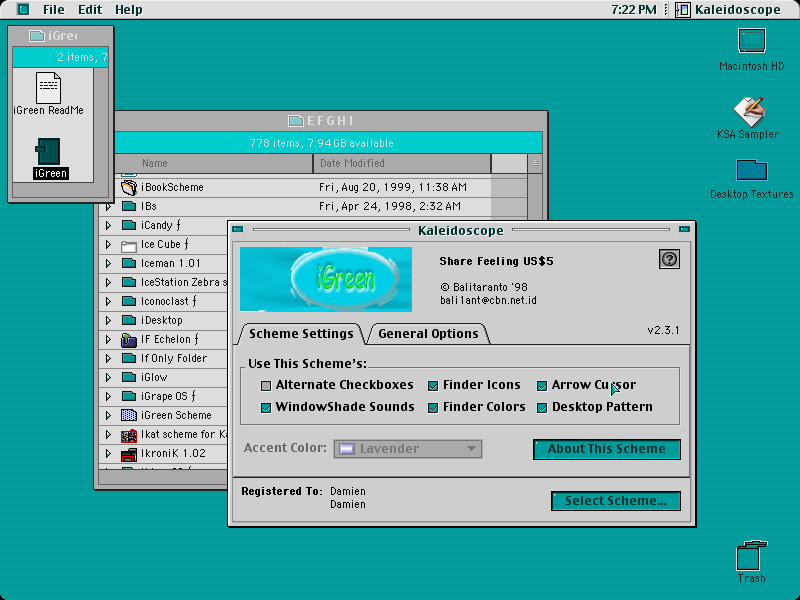Toggle the Desktop Pattern checkbox

coord(542,408)
